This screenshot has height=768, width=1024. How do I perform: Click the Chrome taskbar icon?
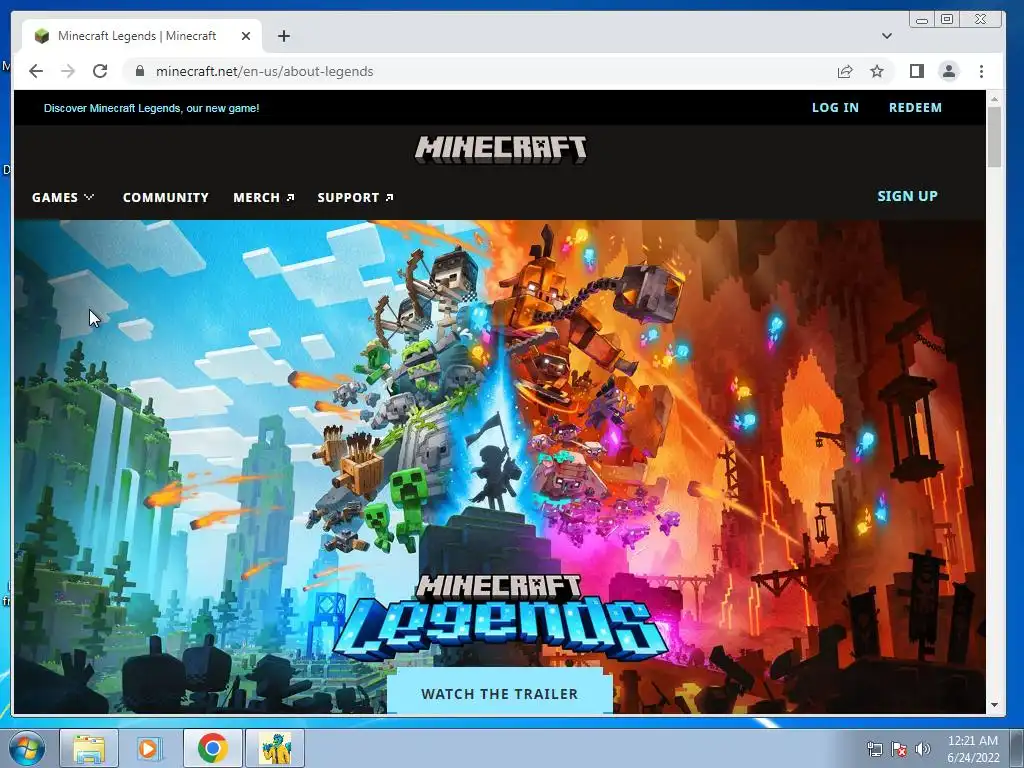pos(212,748)
